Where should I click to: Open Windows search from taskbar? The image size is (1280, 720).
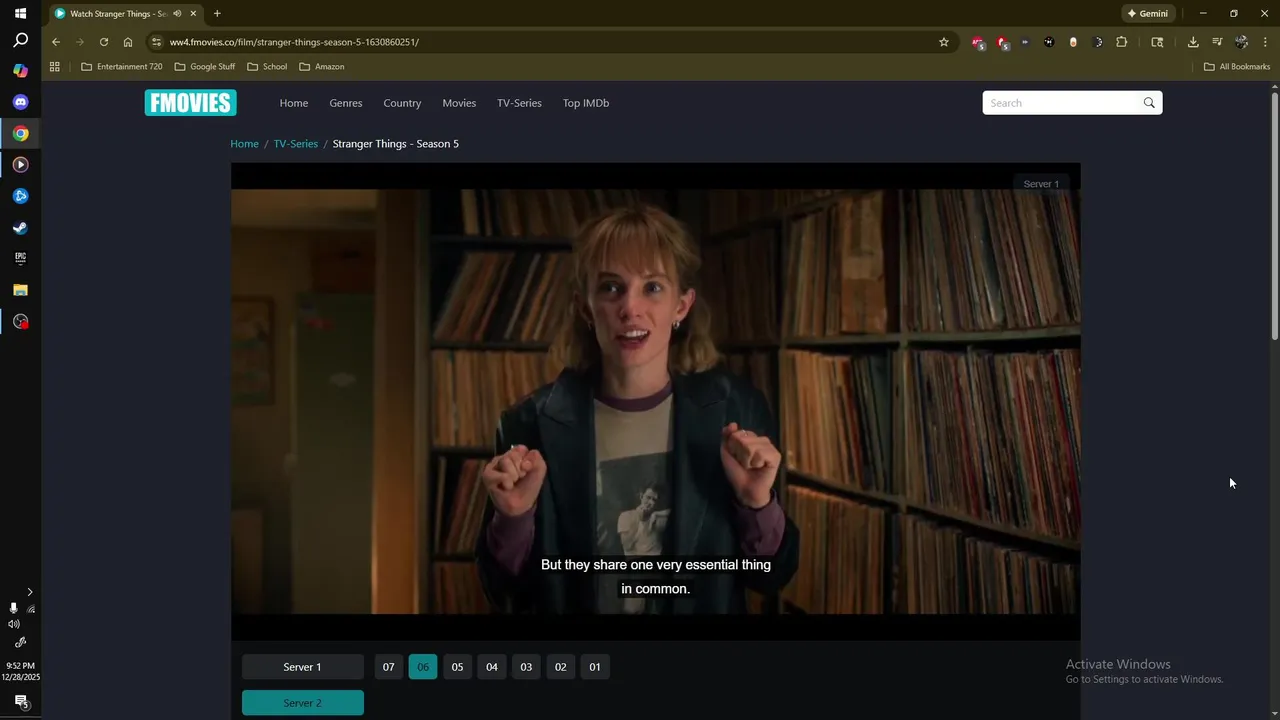21,40
